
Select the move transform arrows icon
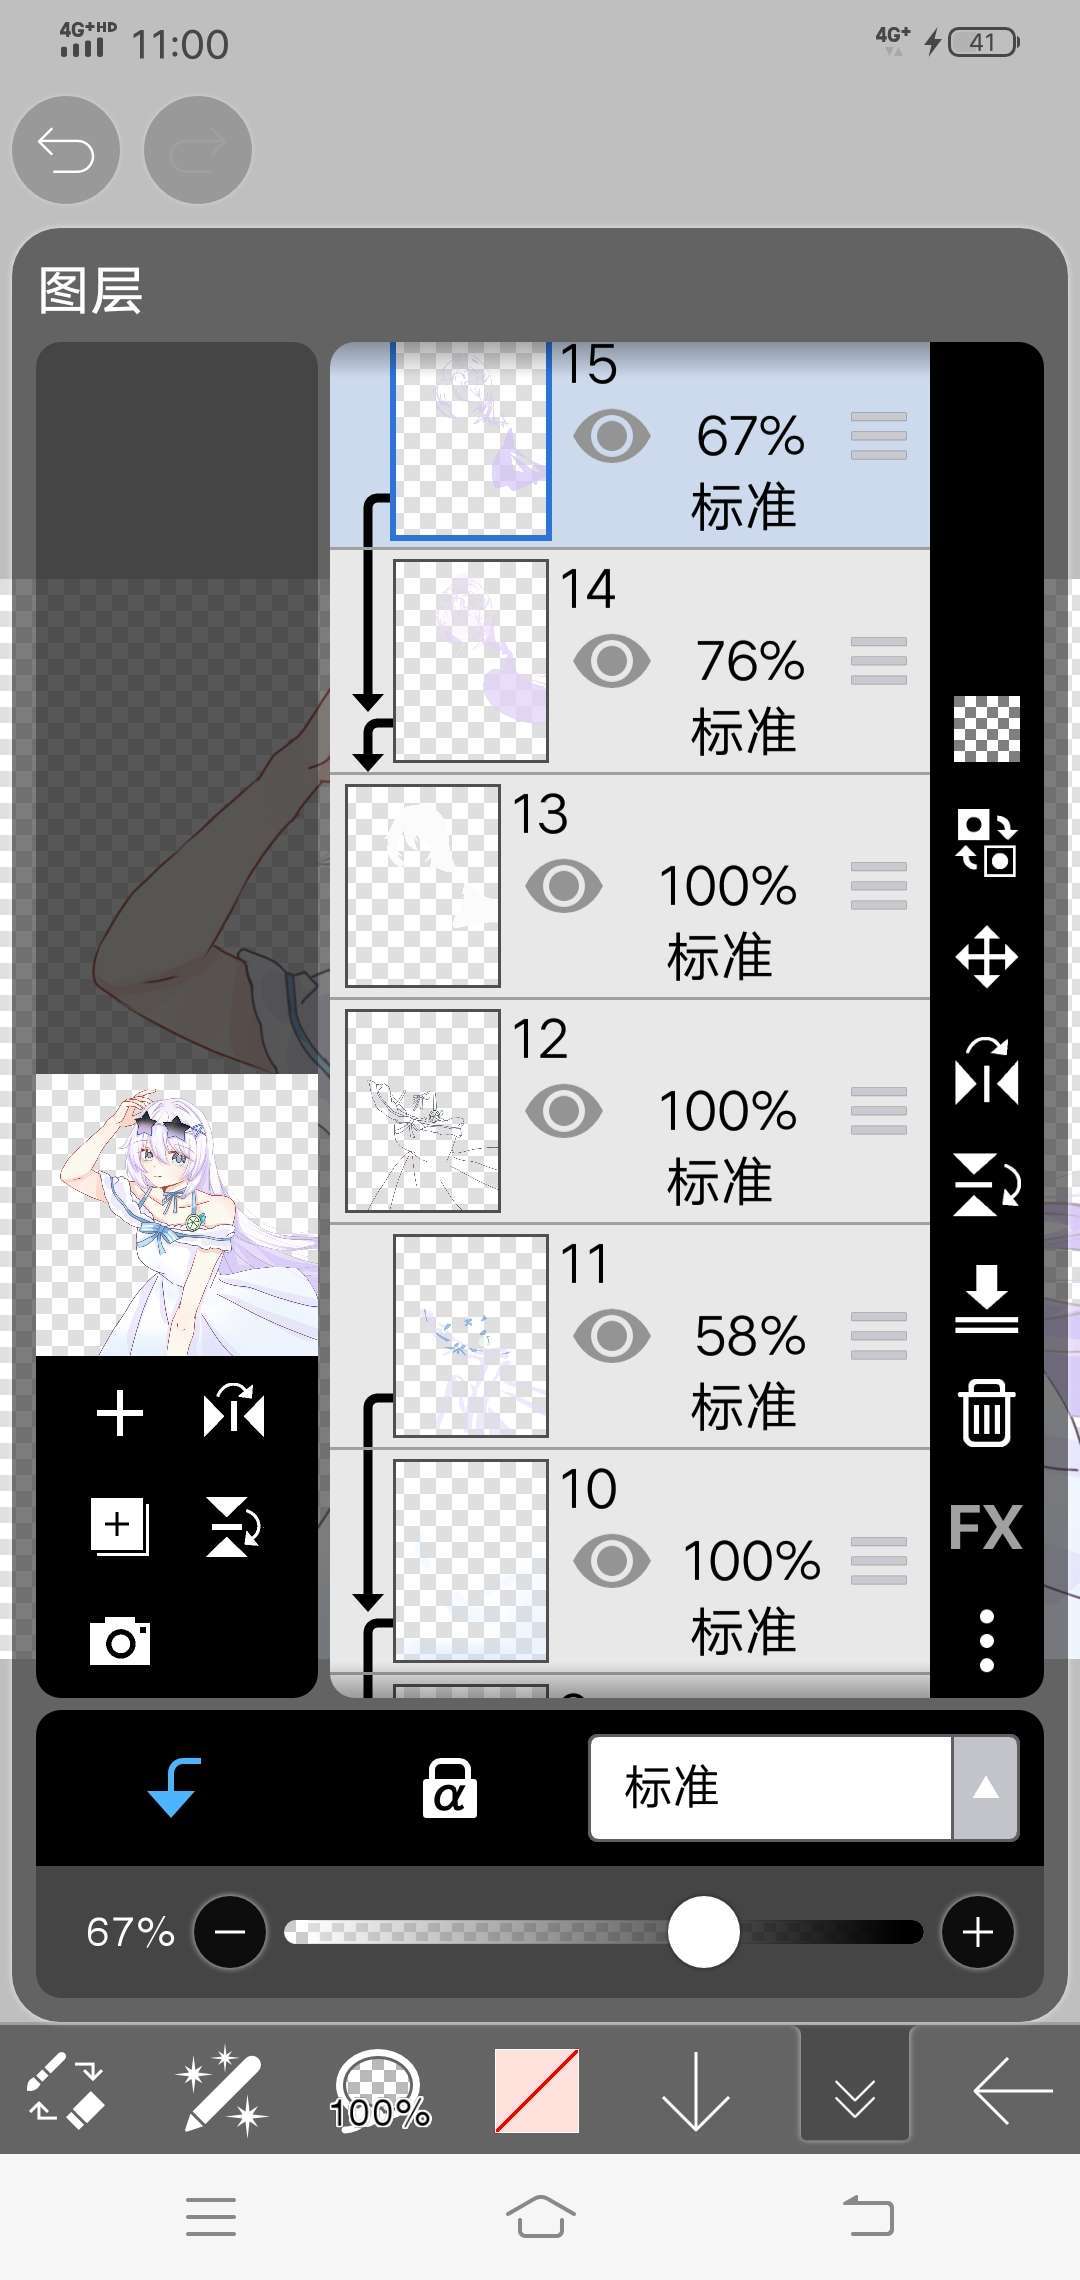[x=987, y=957]
